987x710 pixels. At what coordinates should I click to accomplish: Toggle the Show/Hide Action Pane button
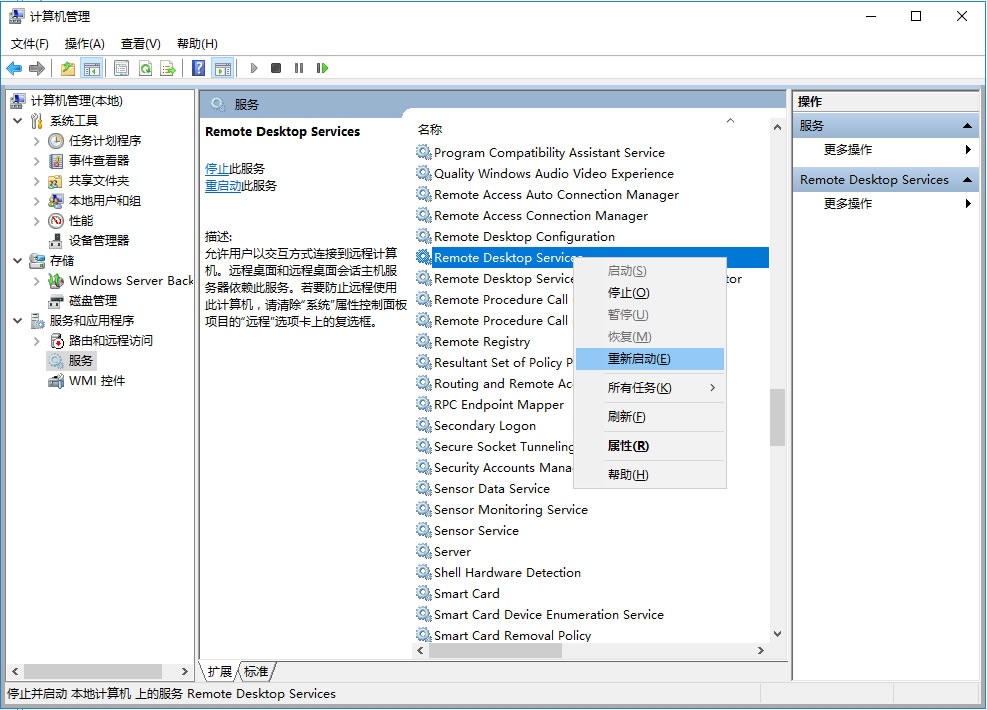222,68
